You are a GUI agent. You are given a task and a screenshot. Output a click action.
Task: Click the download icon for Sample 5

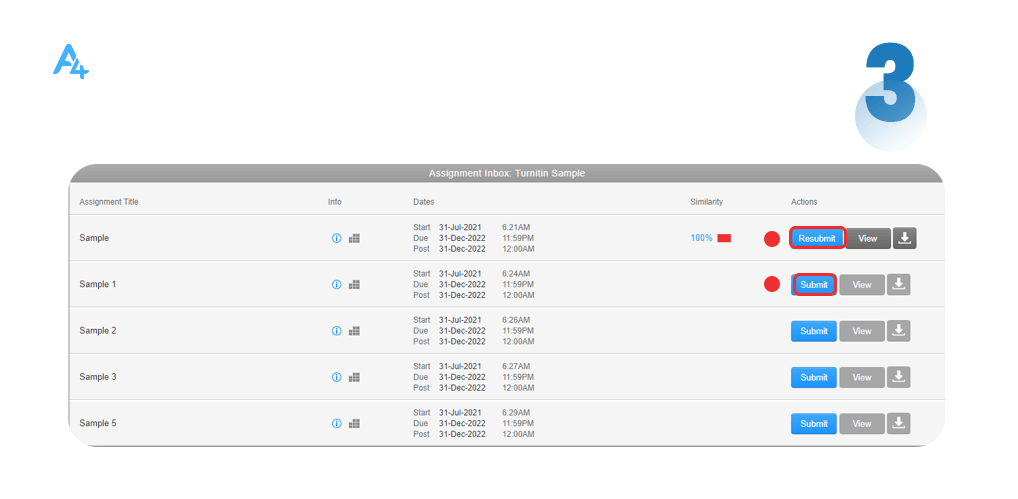point(899,423)
